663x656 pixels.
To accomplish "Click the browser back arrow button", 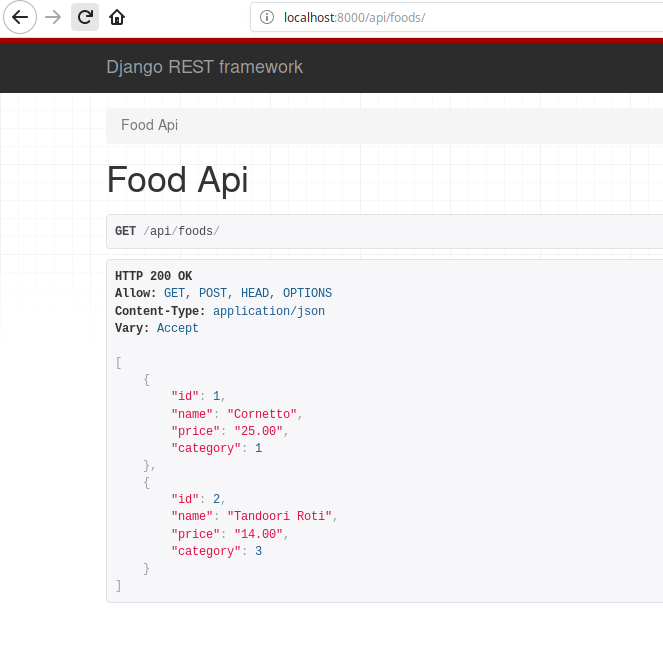I will point(20,17).
